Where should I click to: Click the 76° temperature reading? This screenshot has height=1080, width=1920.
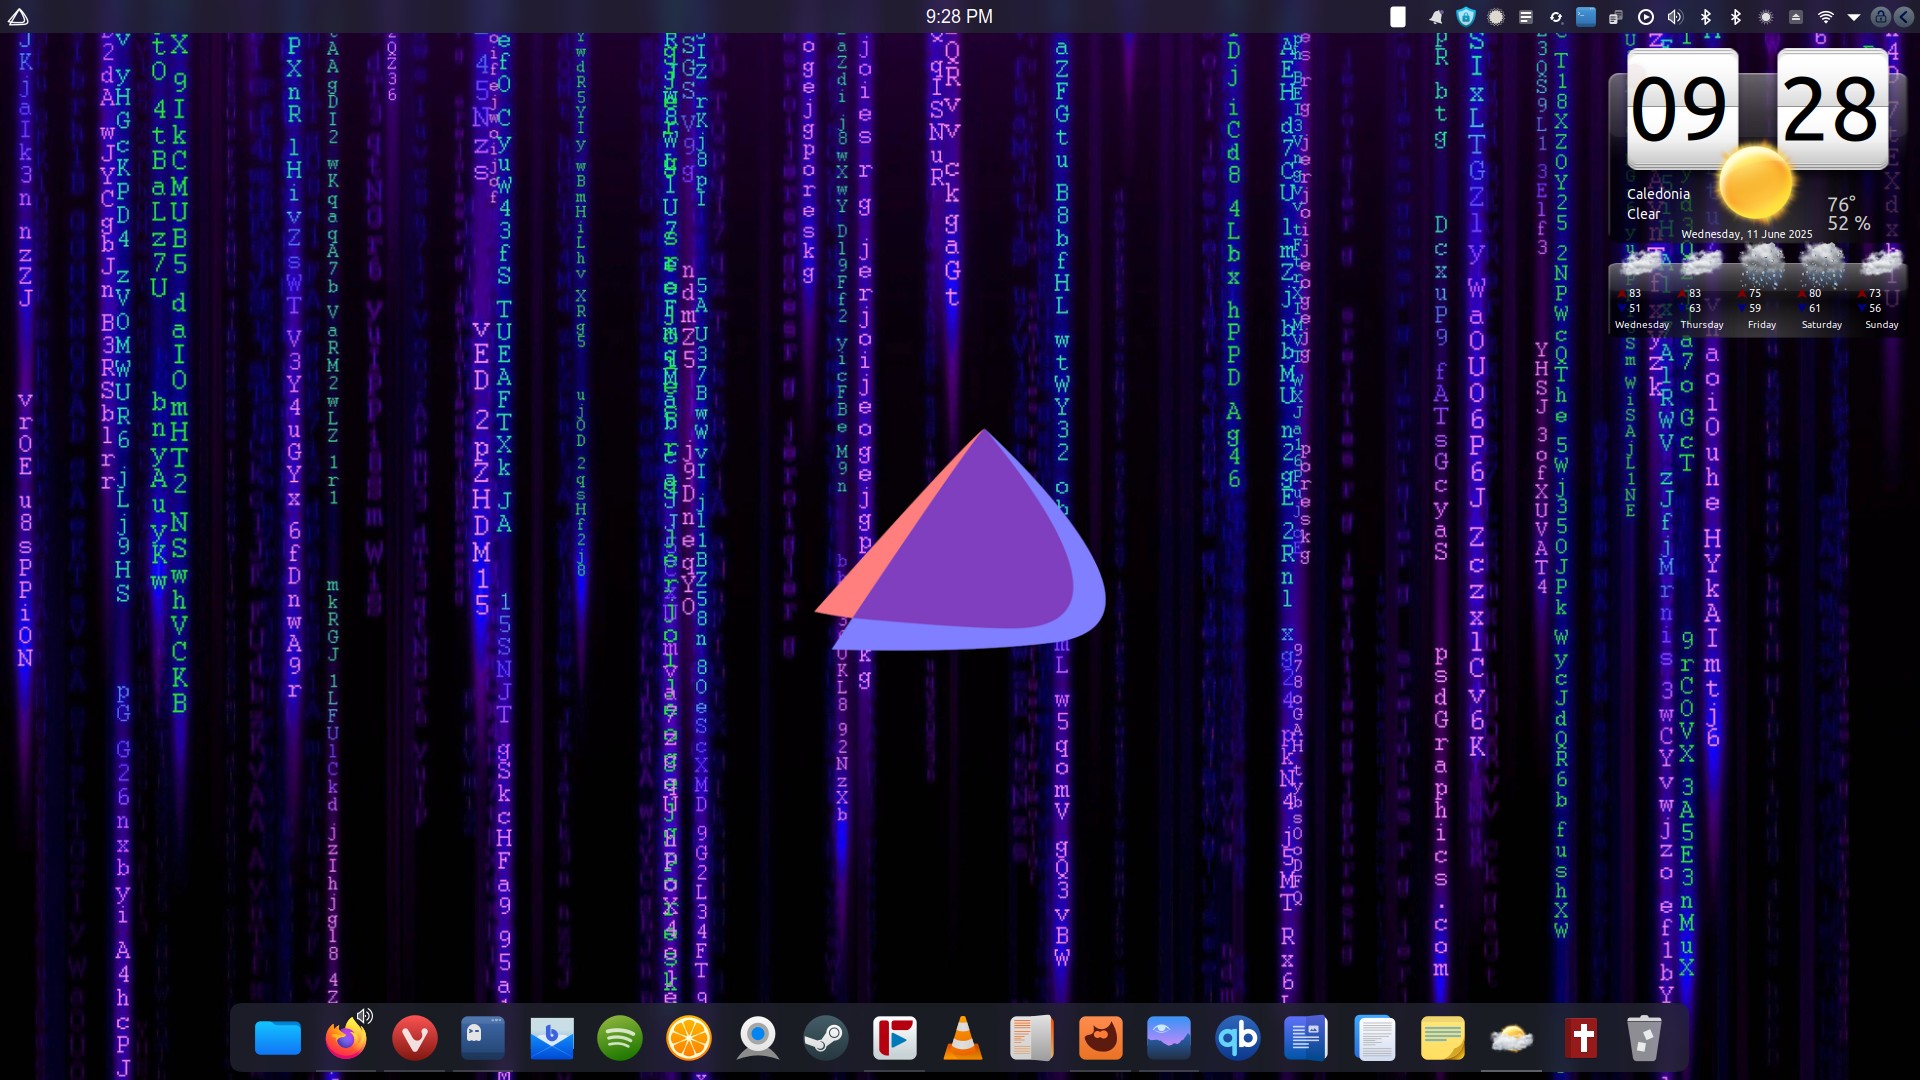[x=1841, y=204]
